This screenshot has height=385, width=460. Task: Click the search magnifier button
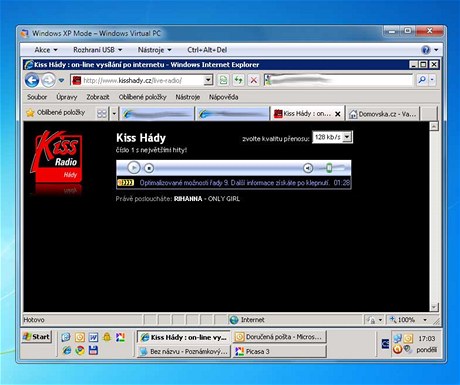tap(422, 80)
